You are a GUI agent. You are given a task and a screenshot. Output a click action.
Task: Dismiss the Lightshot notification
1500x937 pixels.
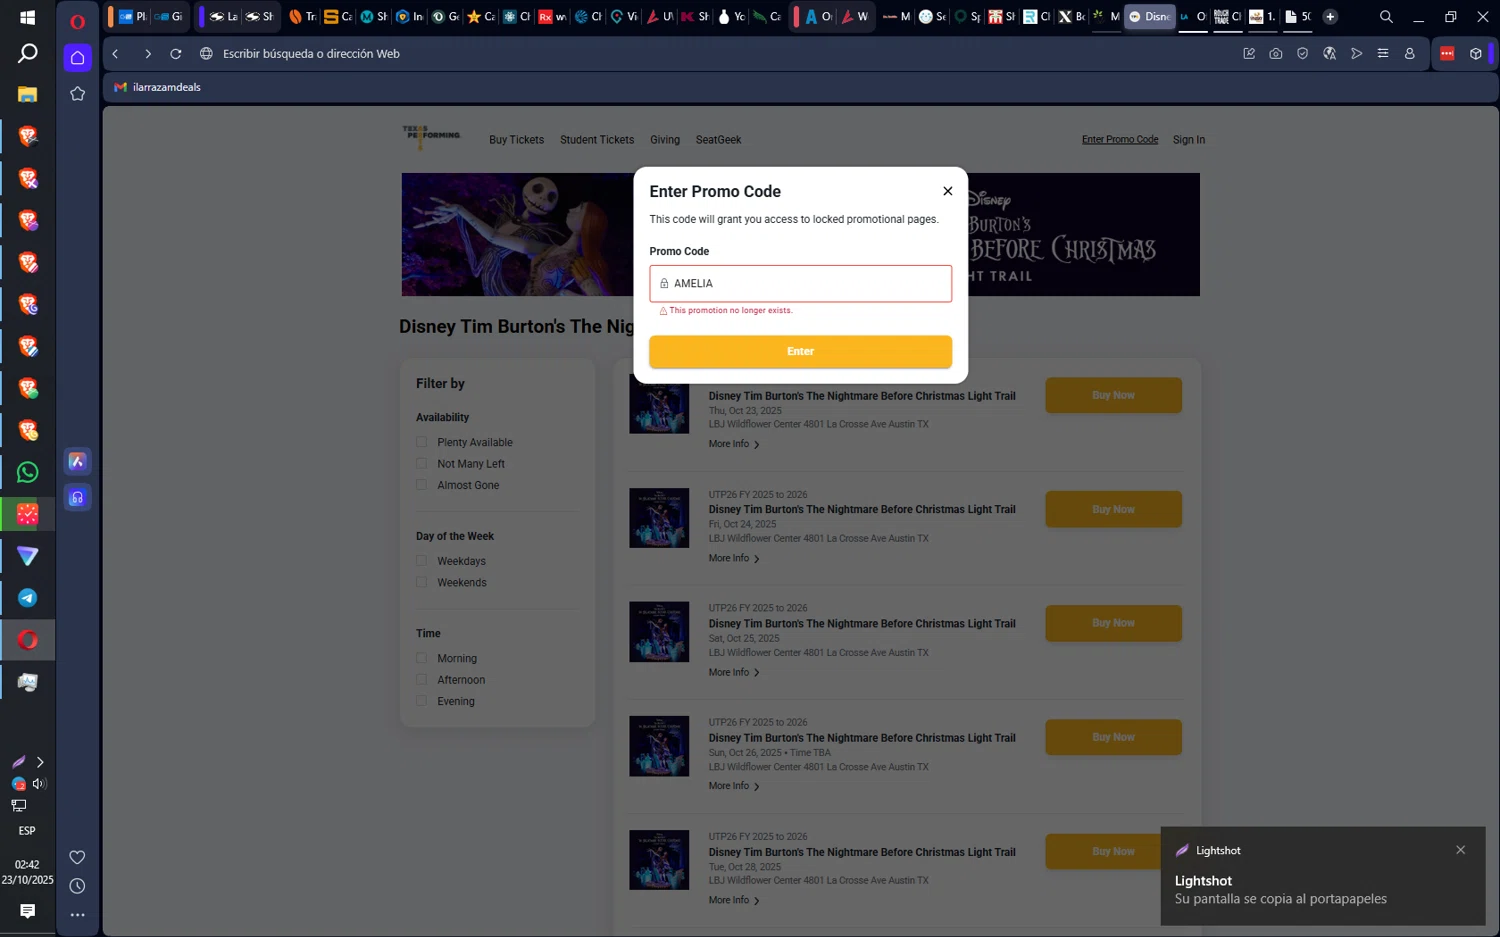[1460, 850]
